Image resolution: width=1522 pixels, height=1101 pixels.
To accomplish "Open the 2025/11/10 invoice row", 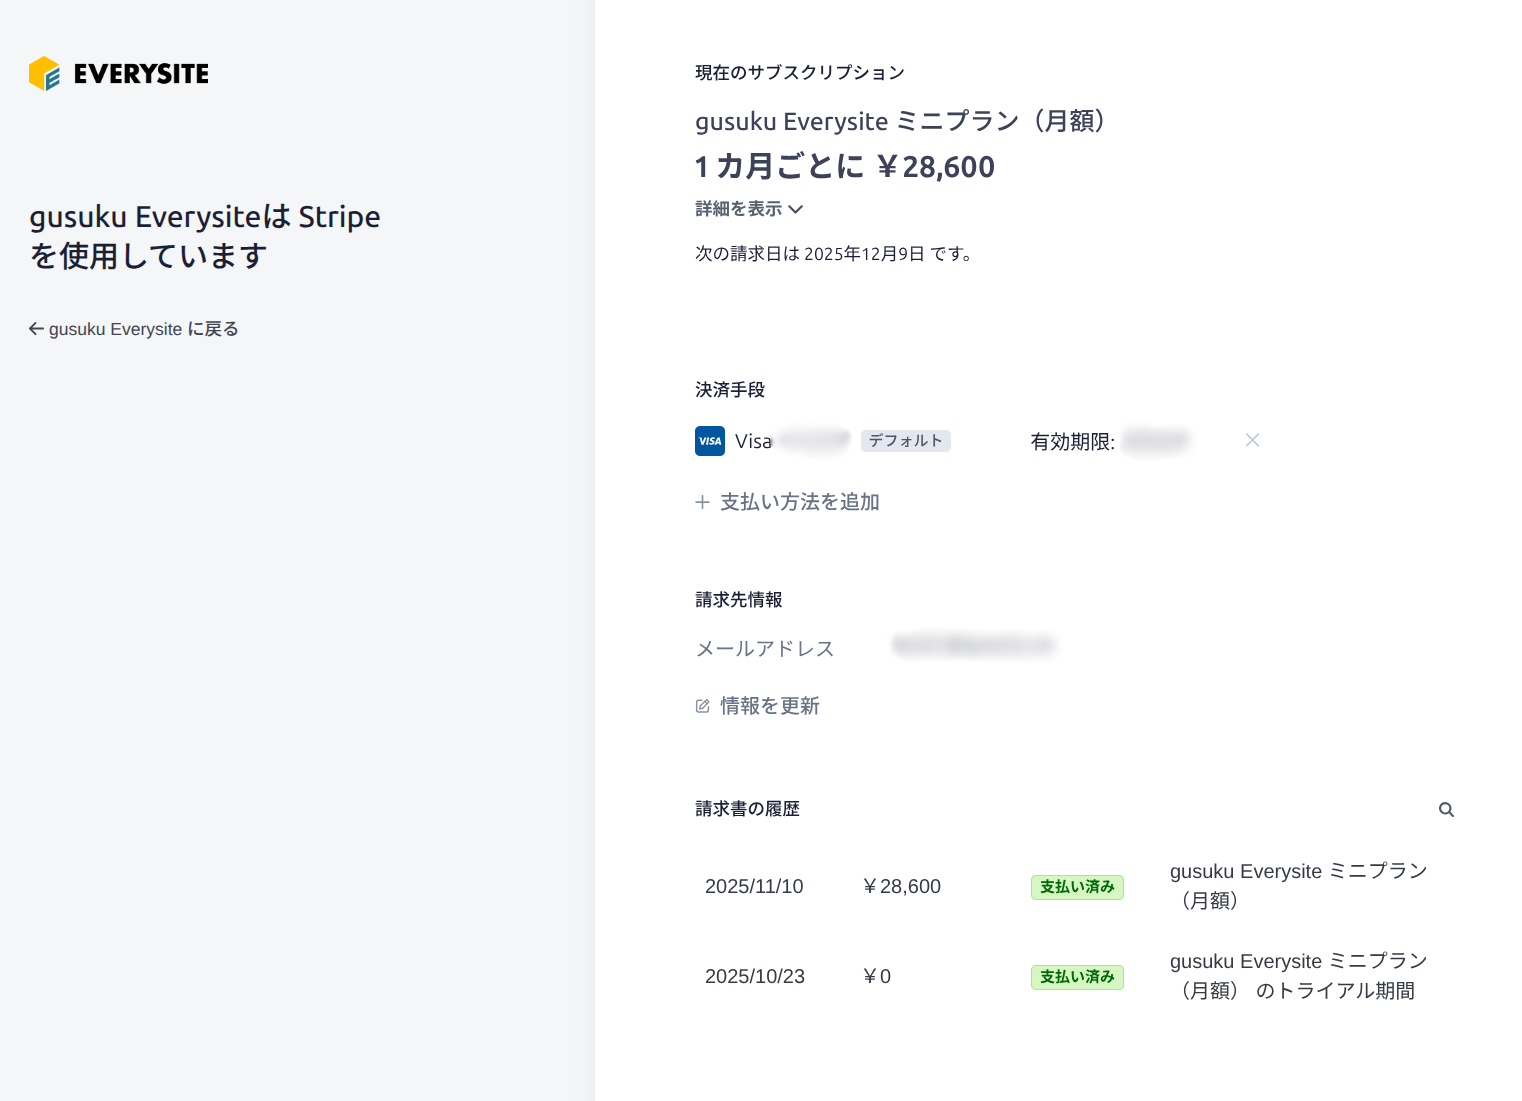I will pos(1075,886).
